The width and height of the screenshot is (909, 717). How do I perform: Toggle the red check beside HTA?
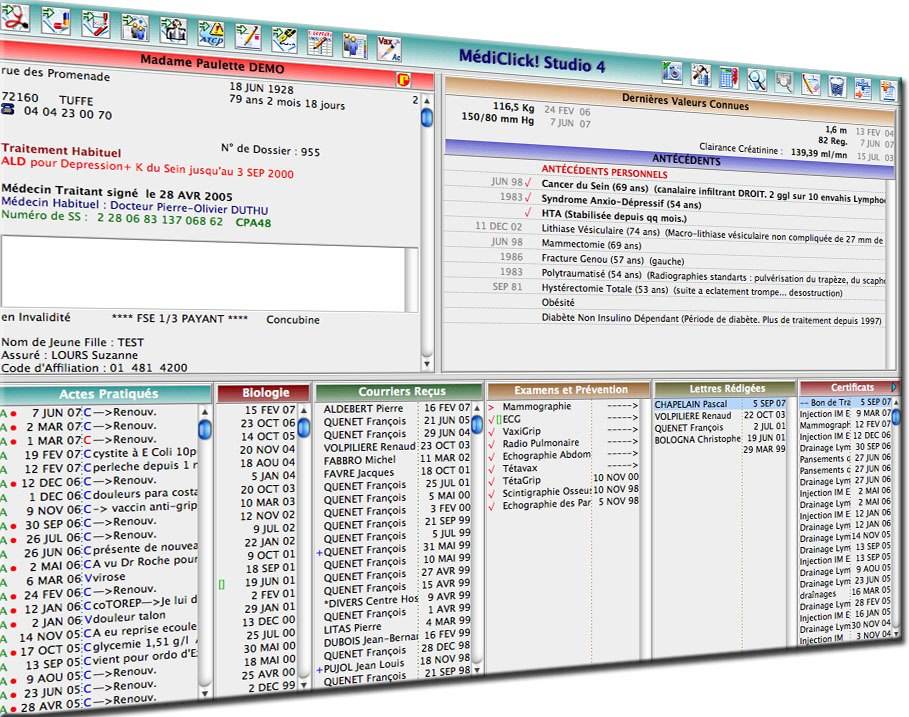(x=528, y=212)
